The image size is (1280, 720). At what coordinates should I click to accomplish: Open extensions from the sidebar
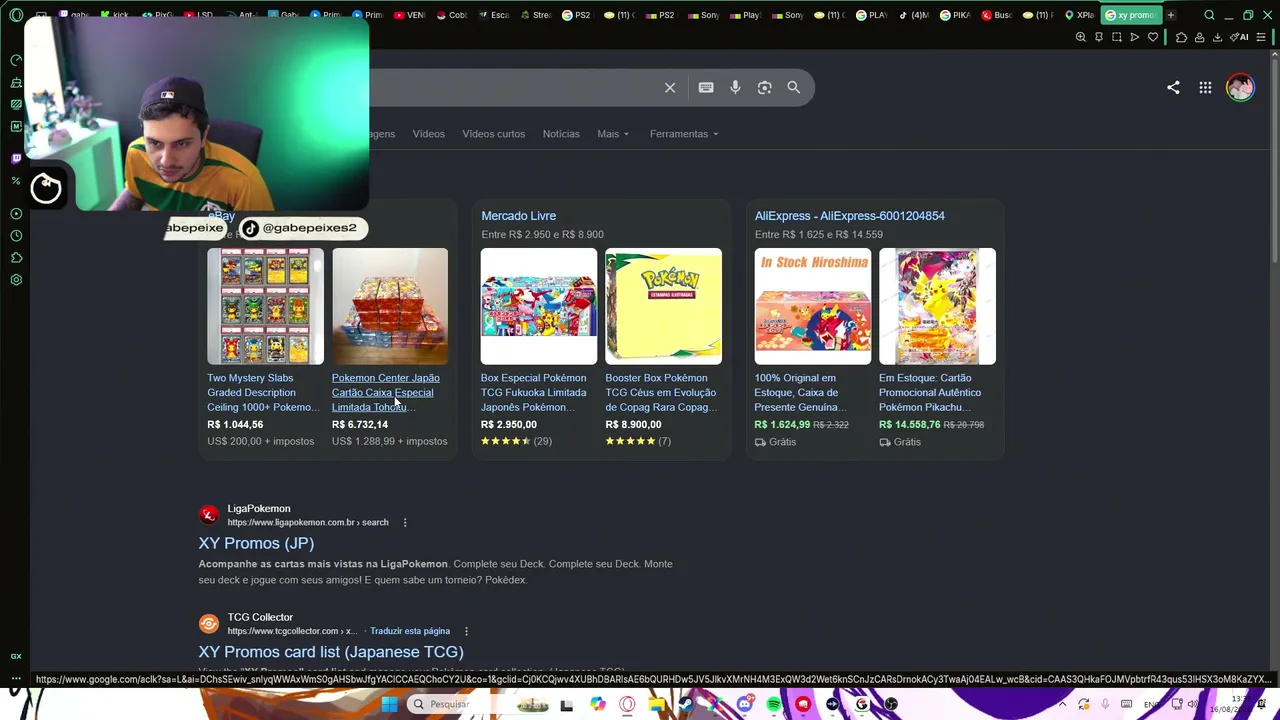(16, 258)
